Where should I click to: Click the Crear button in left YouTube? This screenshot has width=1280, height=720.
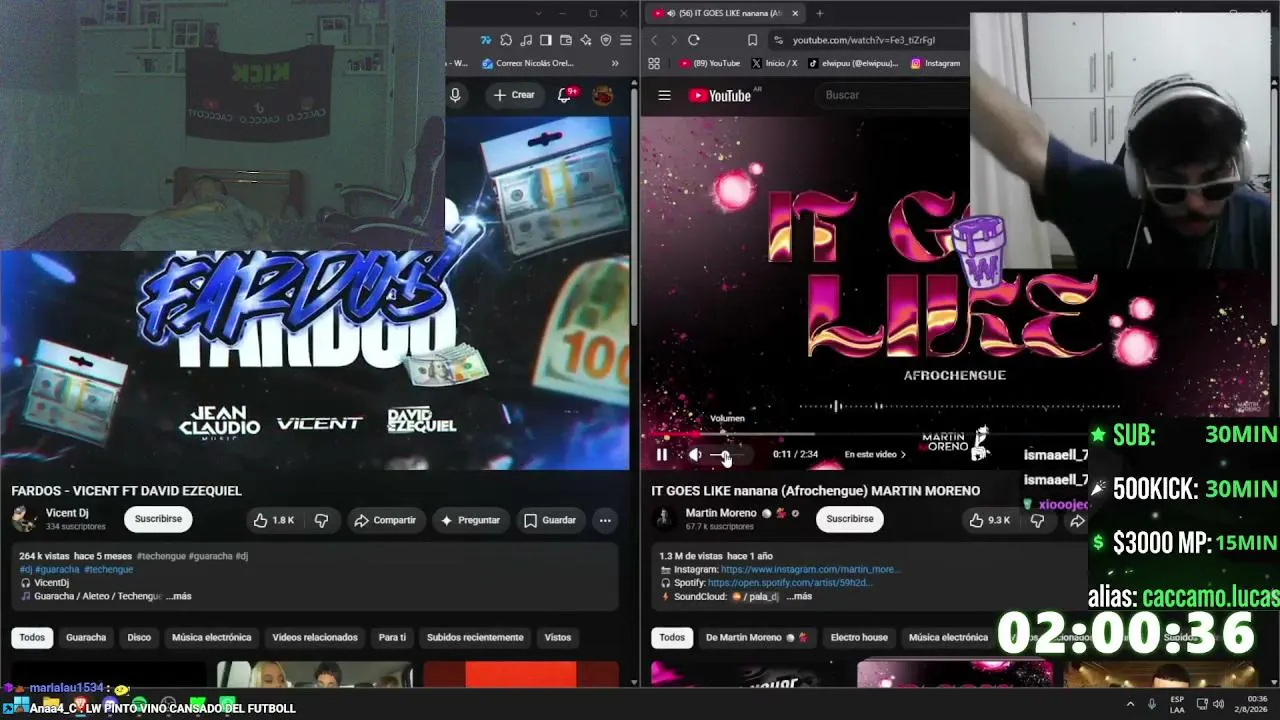[x=514, y=95]
